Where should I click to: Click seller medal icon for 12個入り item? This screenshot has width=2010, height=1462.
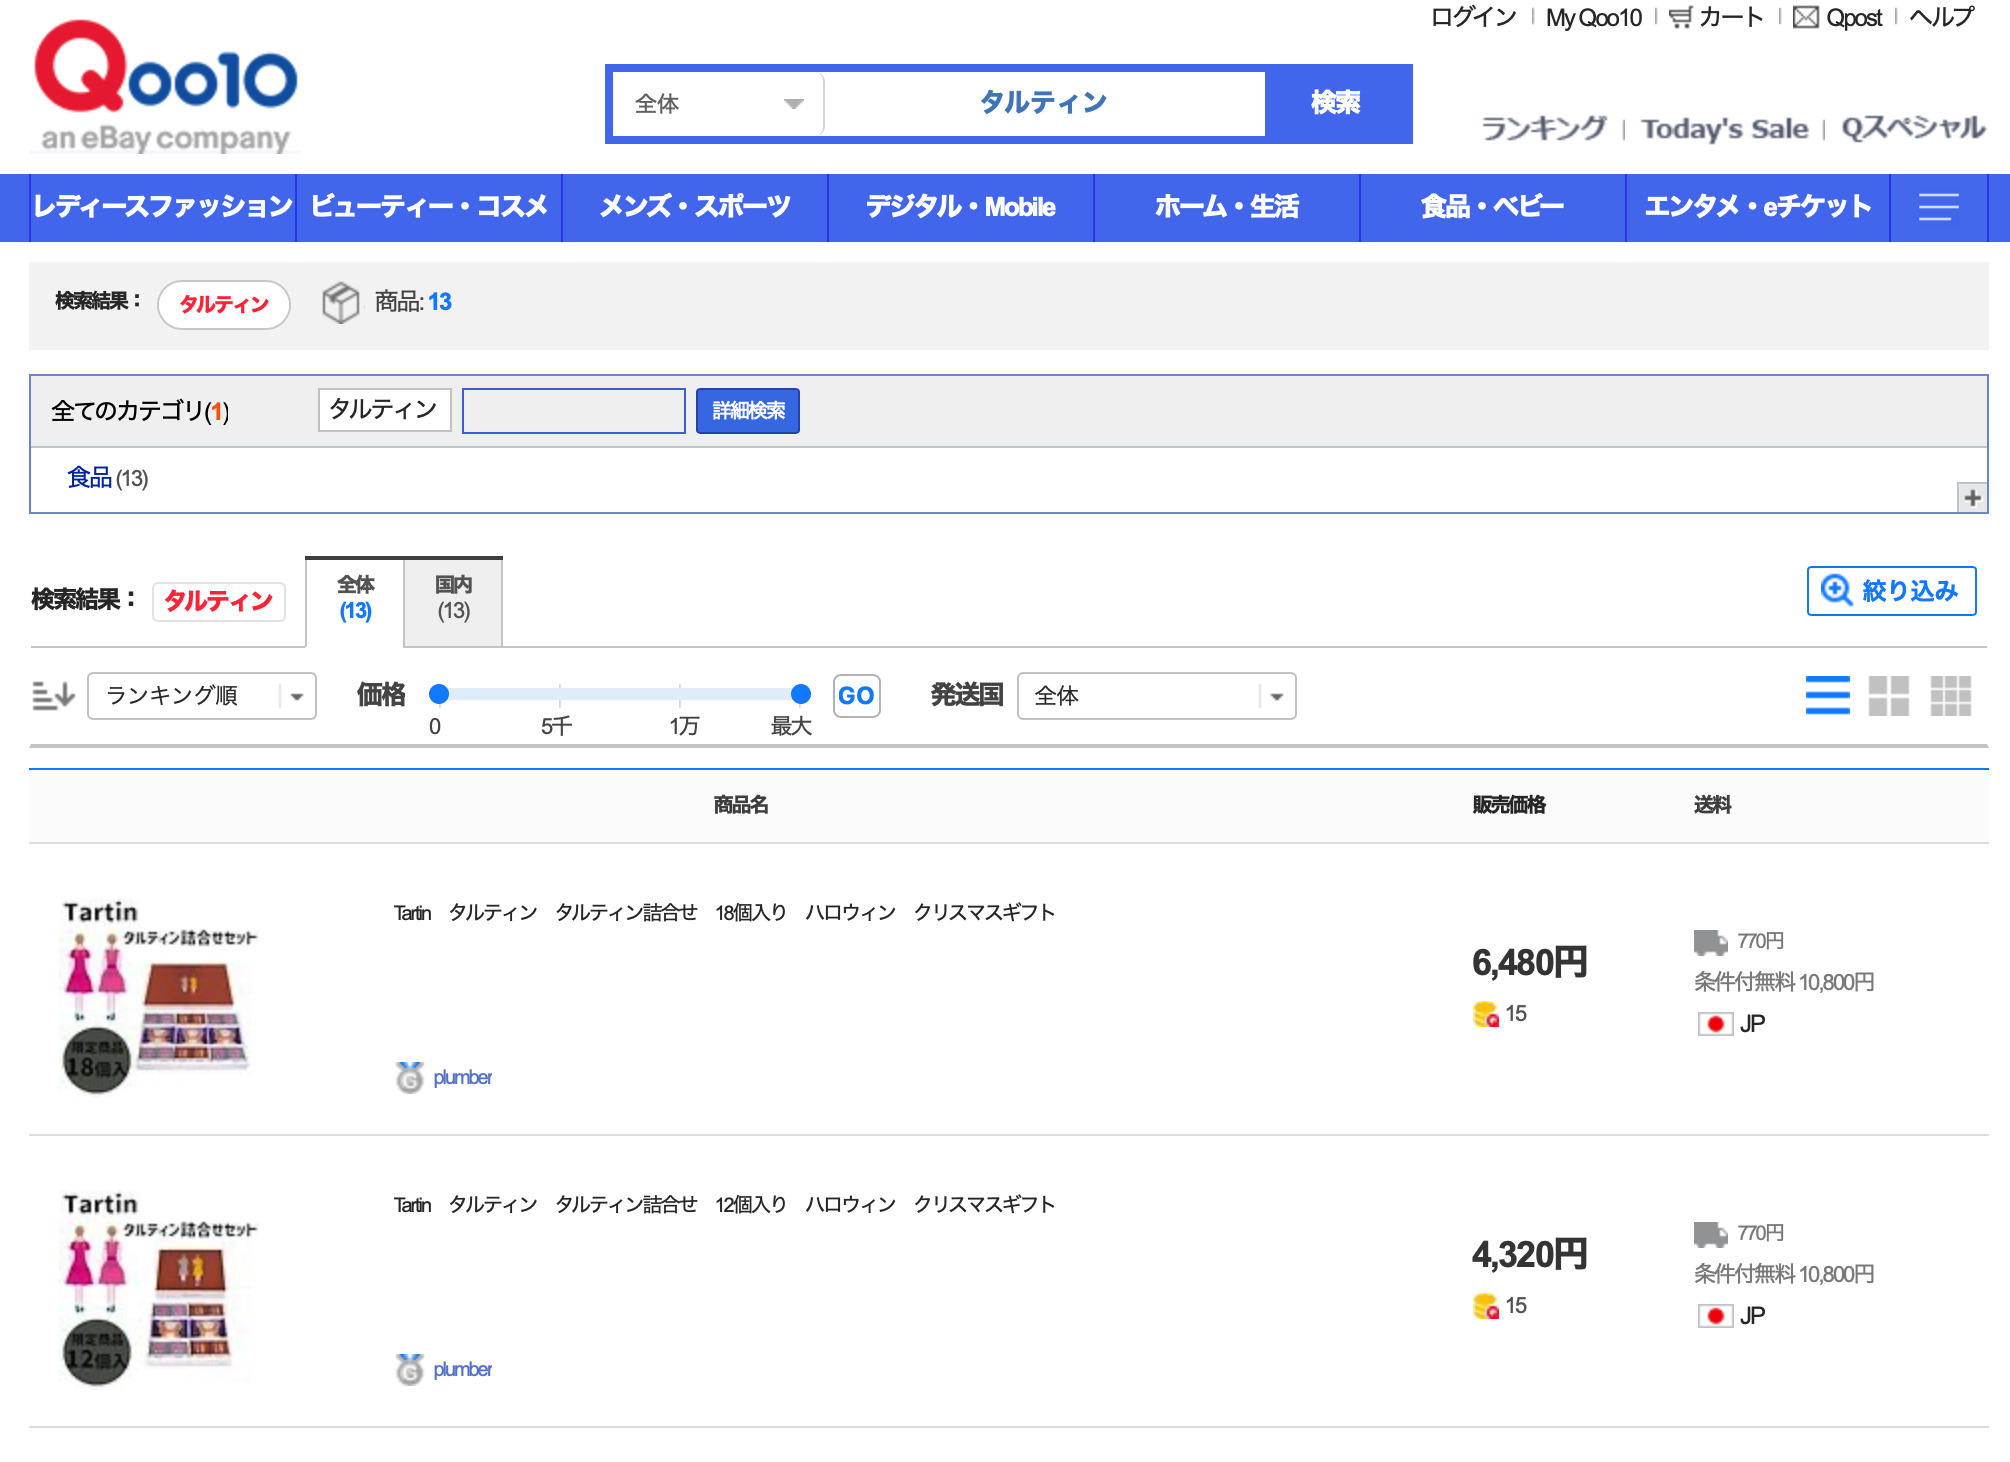[409, 1369]
